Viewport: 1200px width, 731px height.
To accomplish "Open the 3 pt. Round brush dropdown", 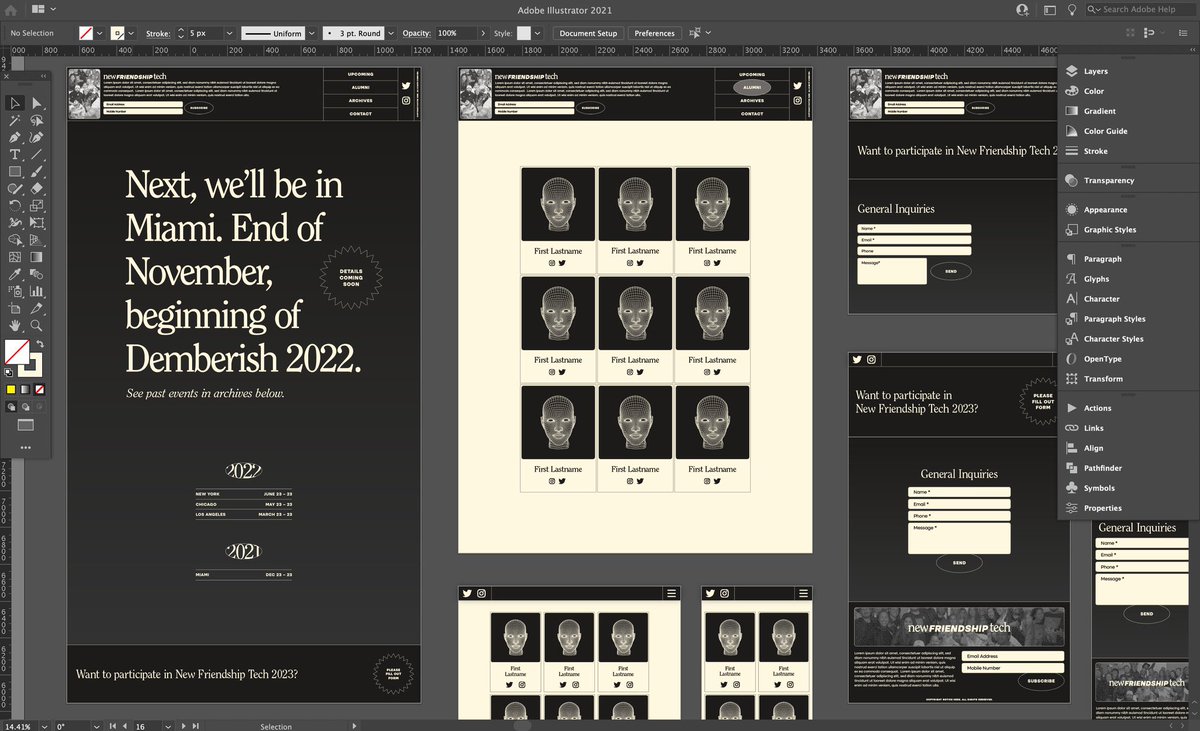I will [390, 33].
